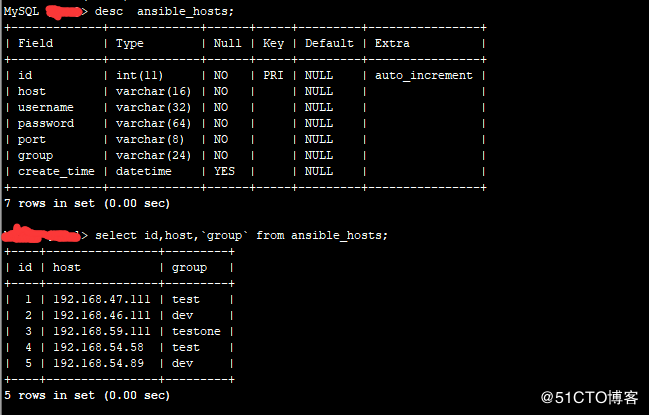The height and width of the screenshot is (415, 649).
Task: Click the testone group value
Action: pos(196,331)
